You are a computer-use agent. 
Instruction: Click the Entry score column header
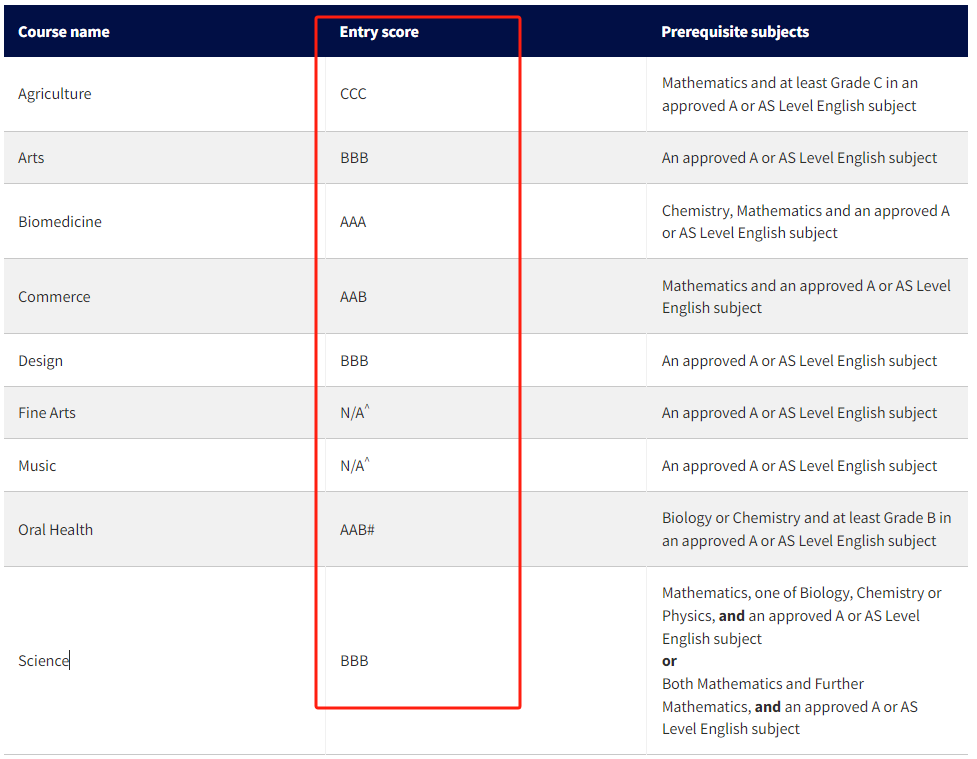click(379, 32)
